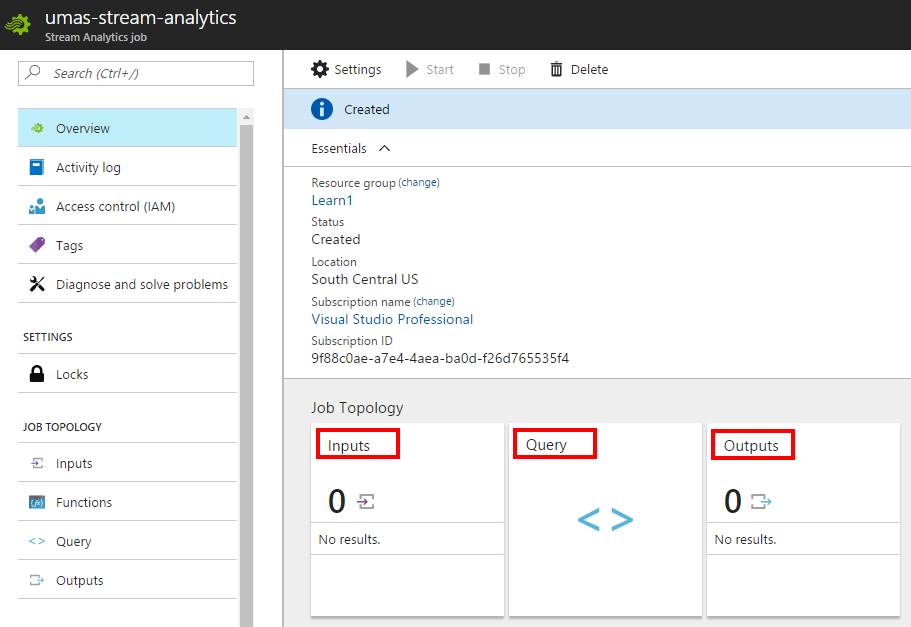Open Overview in the sidebar
911x627 pixels.
(x=127, y=128)
